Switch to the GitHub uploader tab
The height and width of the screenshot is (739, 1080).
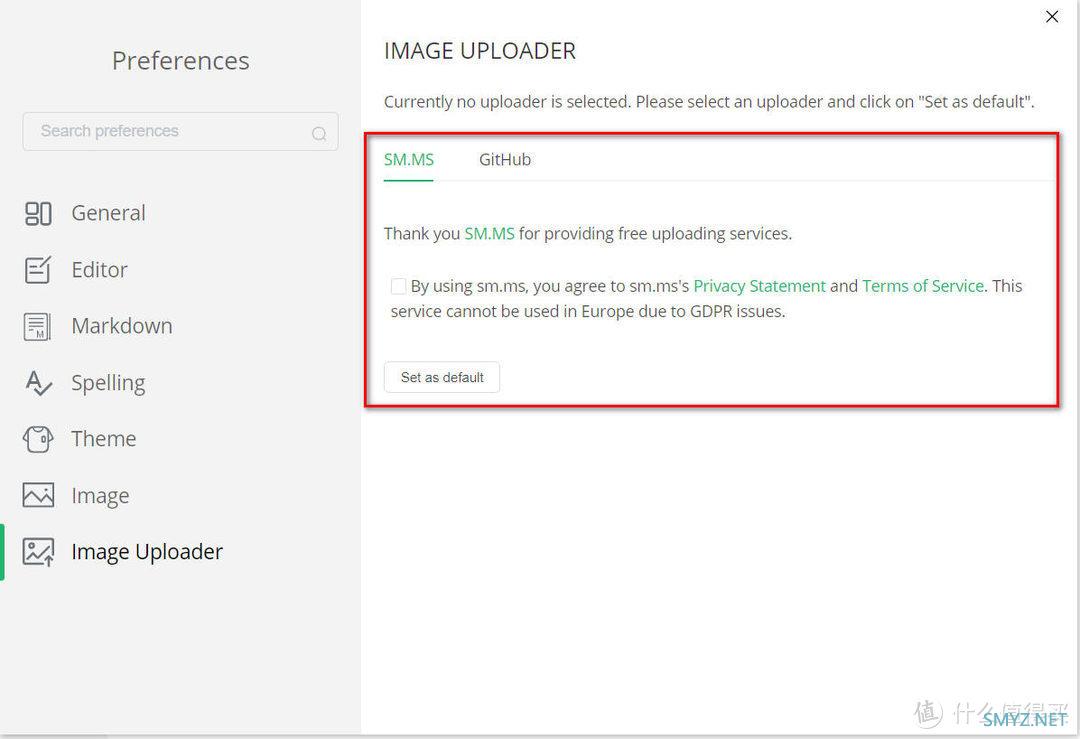point(505,160)
